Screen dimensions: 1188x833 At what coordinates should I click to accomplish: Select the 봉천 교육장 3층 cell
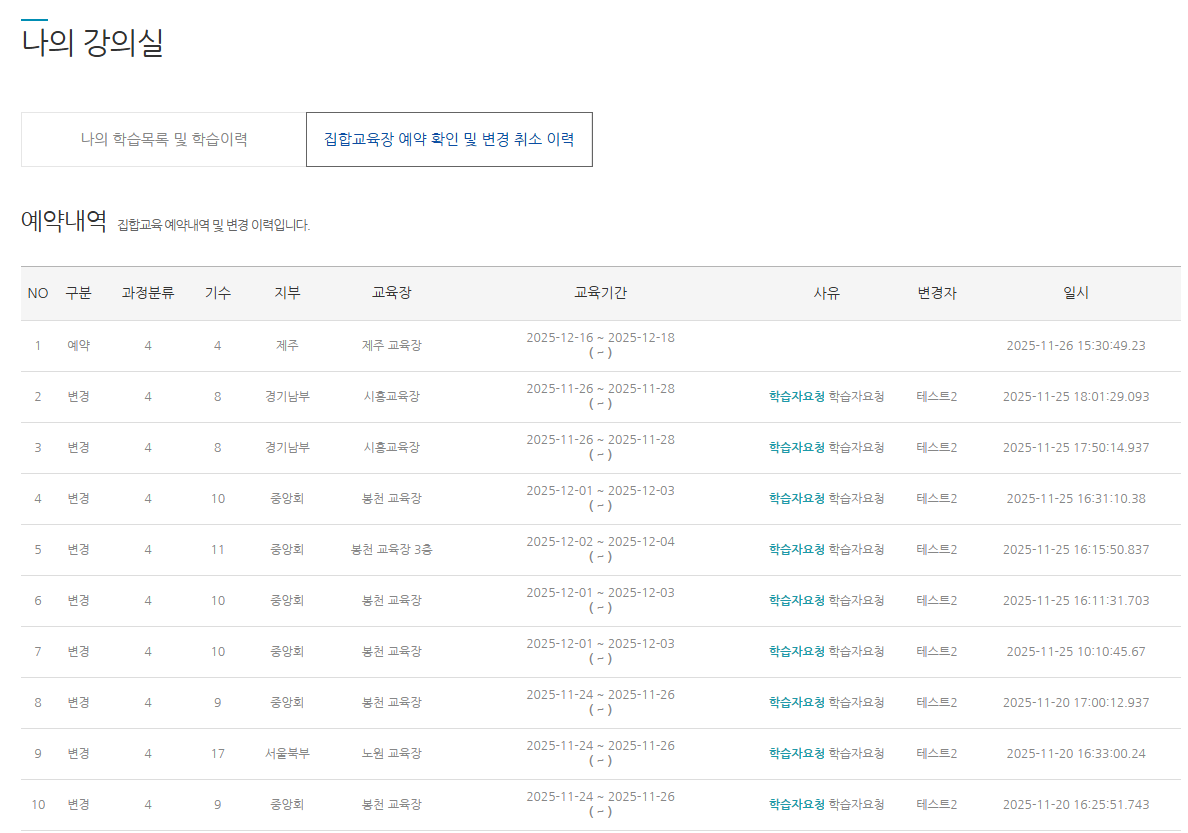point(391,549)
